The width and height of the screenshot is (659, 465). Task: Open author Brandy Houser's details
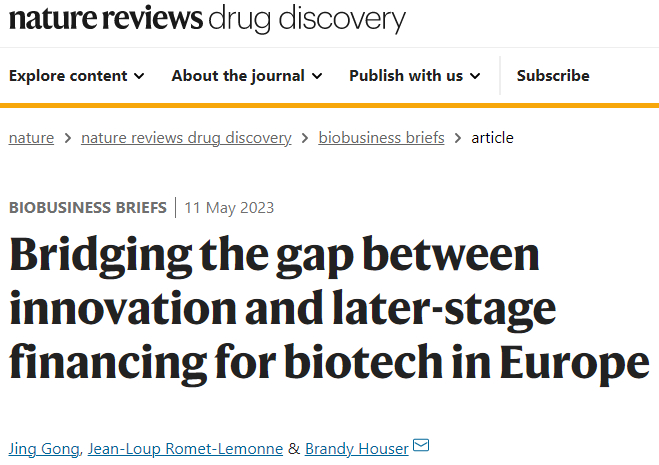[x=356, y=448]
